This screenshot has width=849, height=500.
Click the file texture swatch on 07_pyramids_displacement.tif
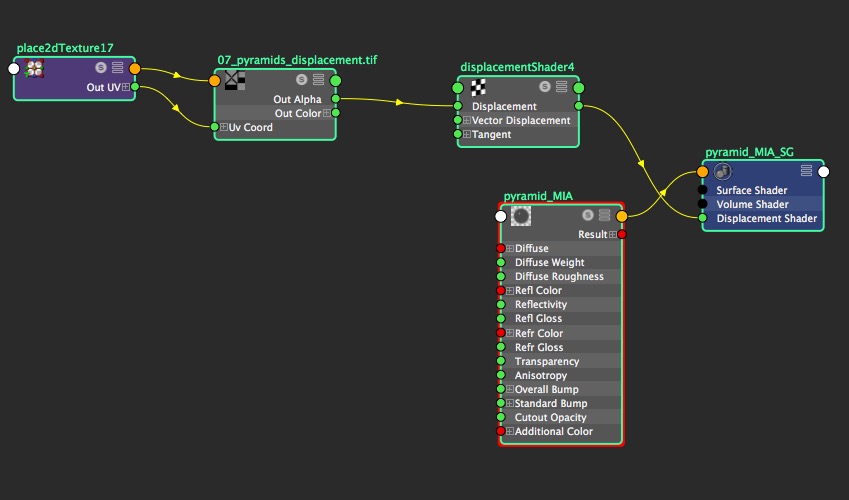[x=235, y=80]
